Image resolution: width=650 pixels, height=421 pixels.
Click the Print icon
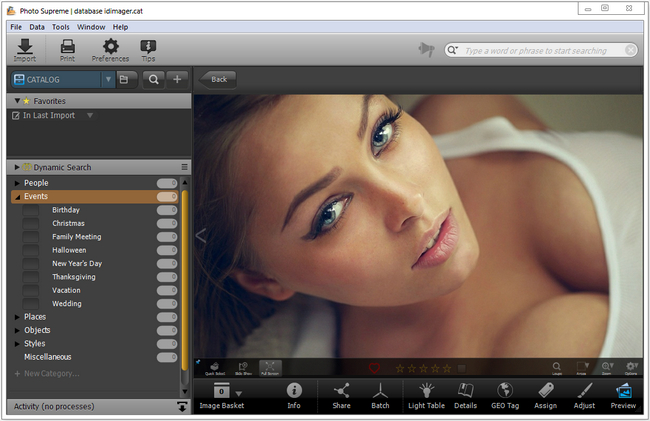click(x=68, y=50)
